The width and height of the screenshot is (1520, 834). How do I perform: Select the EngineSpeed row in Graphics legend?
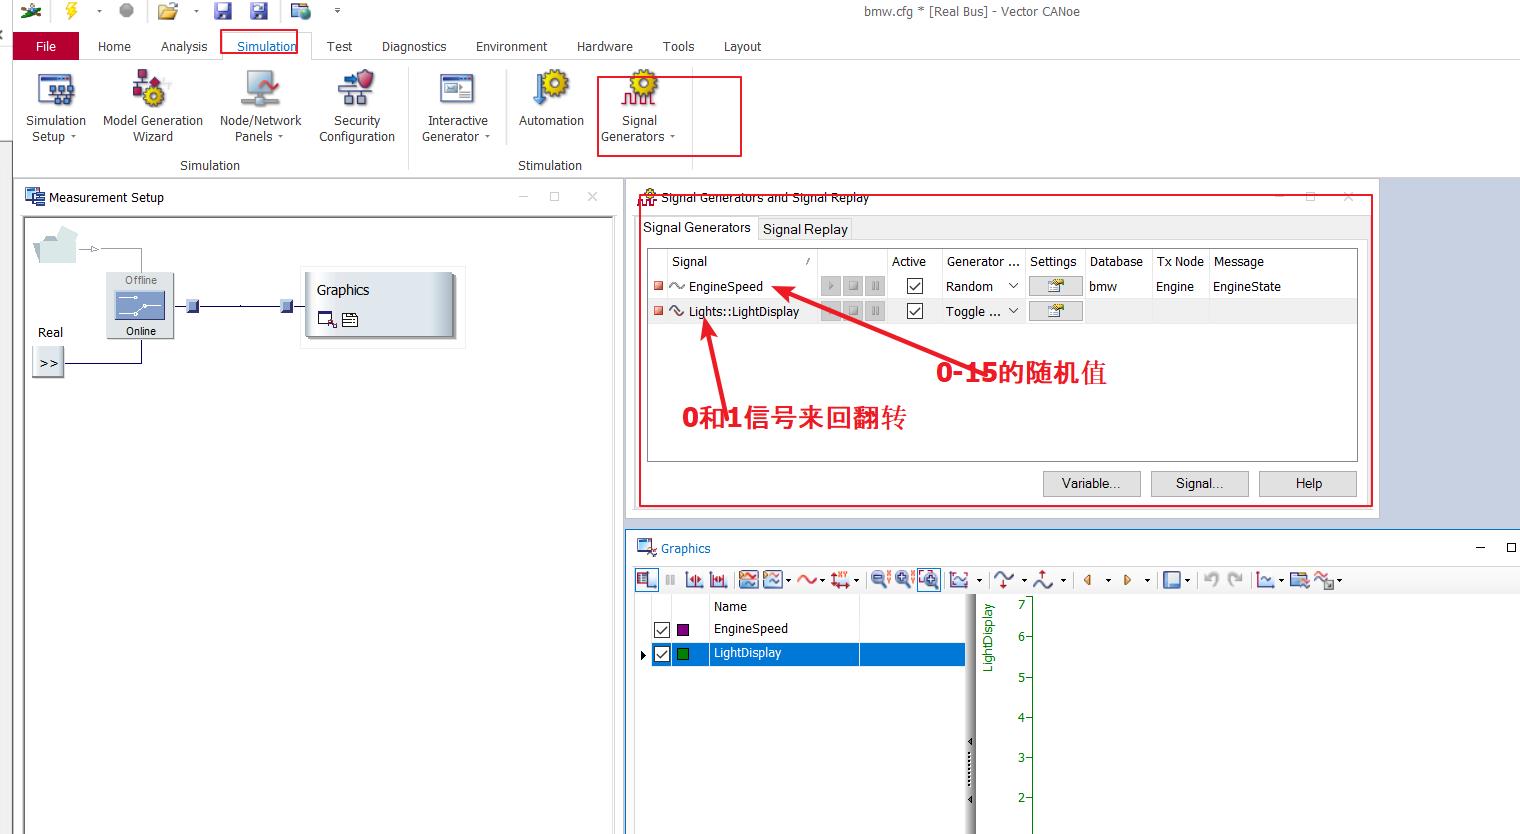pos(808,629)
